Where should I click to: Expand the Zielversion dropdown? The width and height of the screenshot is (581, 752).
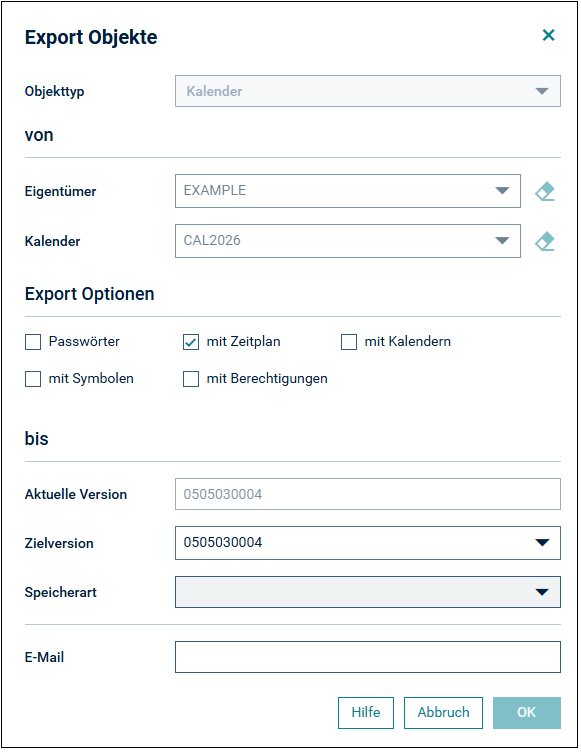click(x=368, y=543)
